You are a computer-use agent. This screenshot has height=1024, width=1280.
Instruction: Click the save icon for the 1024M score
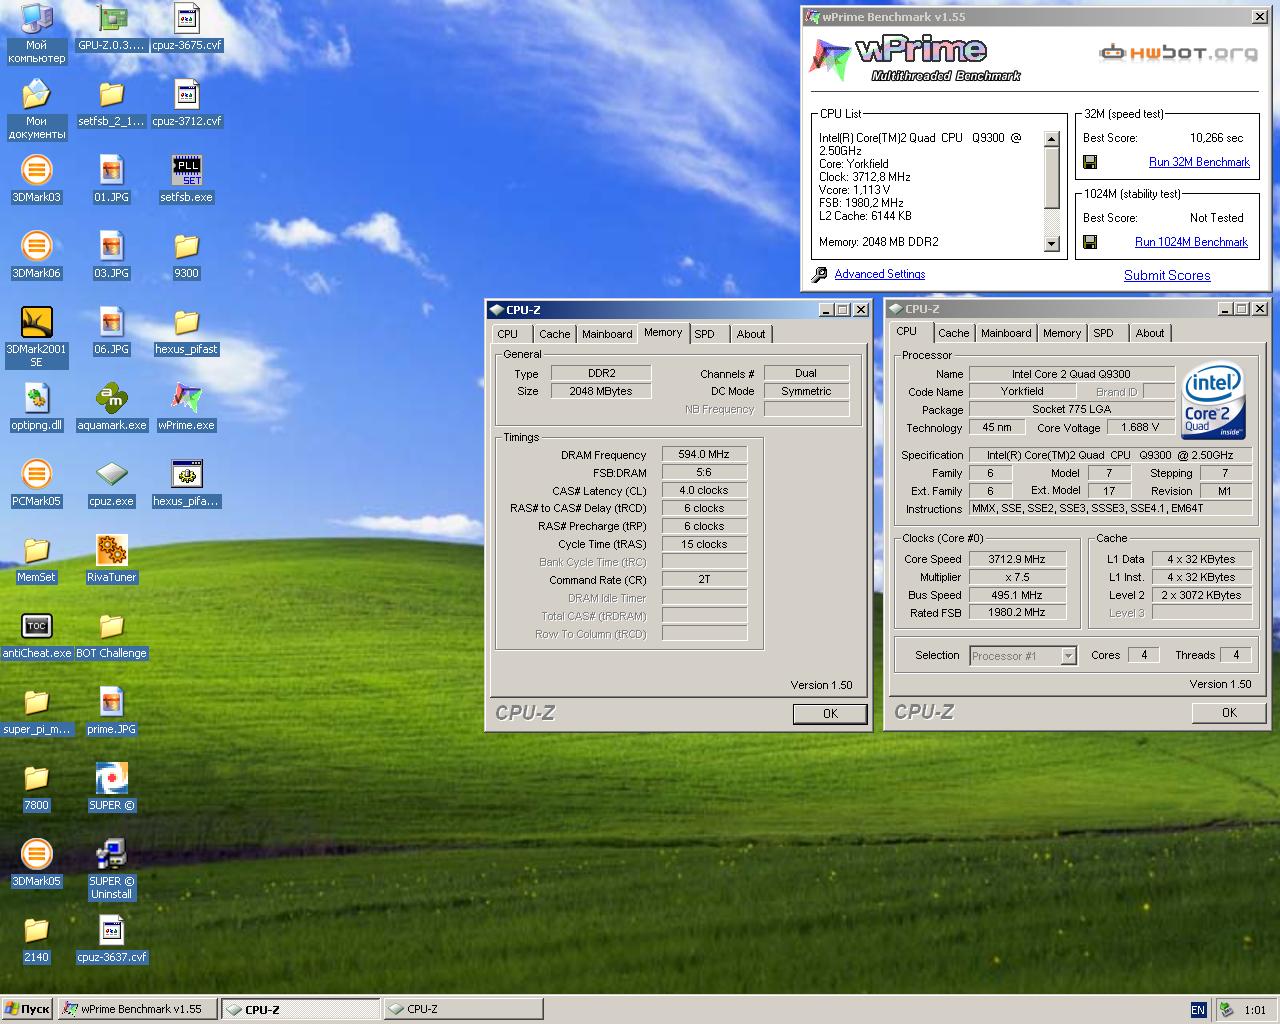1090,242
